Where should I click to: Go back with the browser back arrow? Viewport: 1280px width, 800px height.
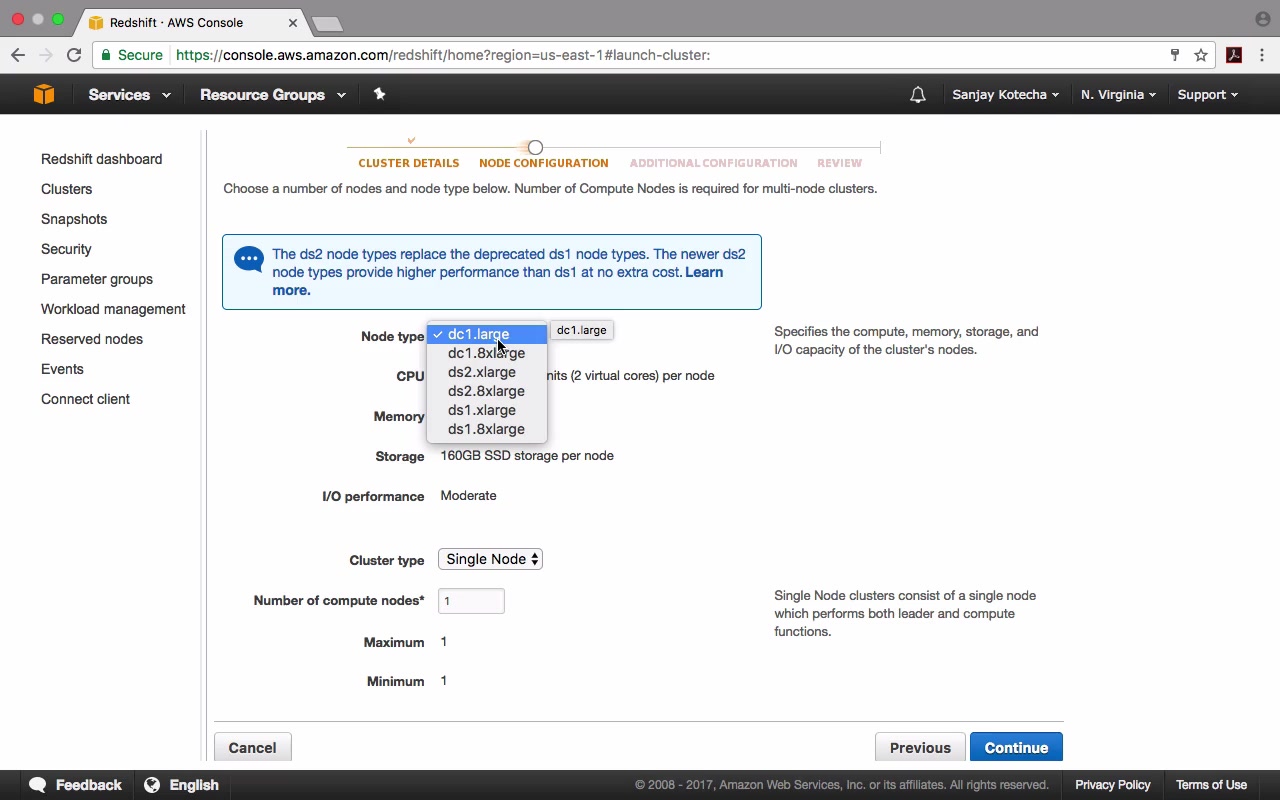point(17,55)
